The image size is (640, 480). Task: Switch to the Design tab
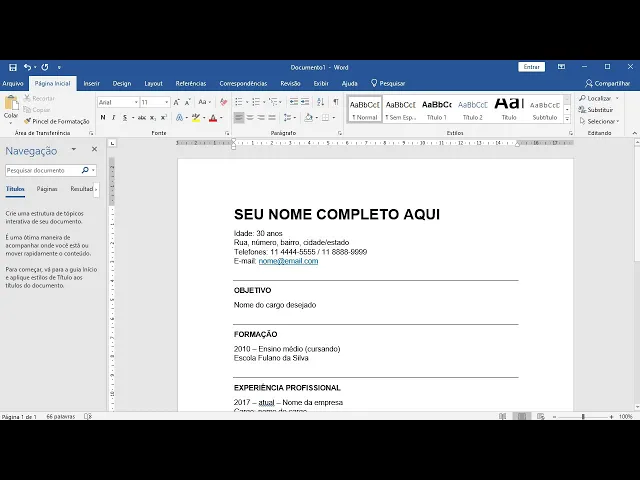(122, 83)
